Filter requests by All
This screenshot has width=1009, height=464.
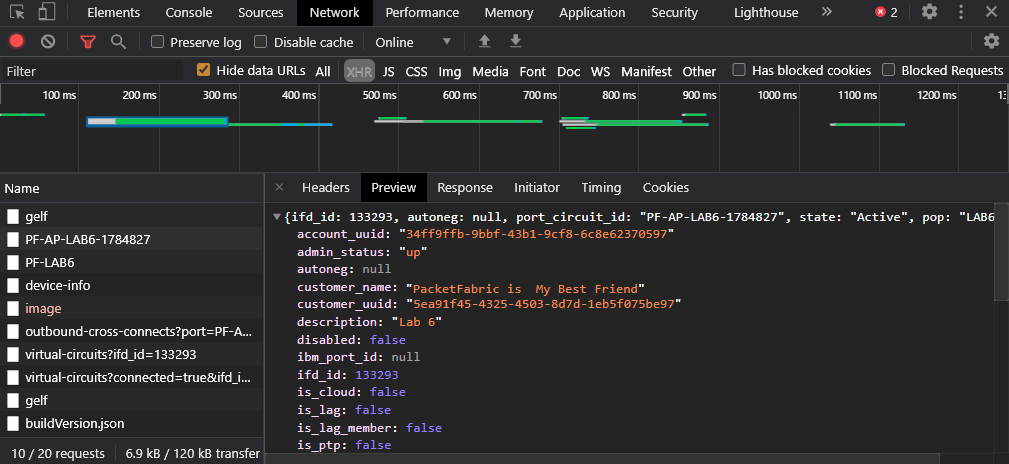point(322,71)
